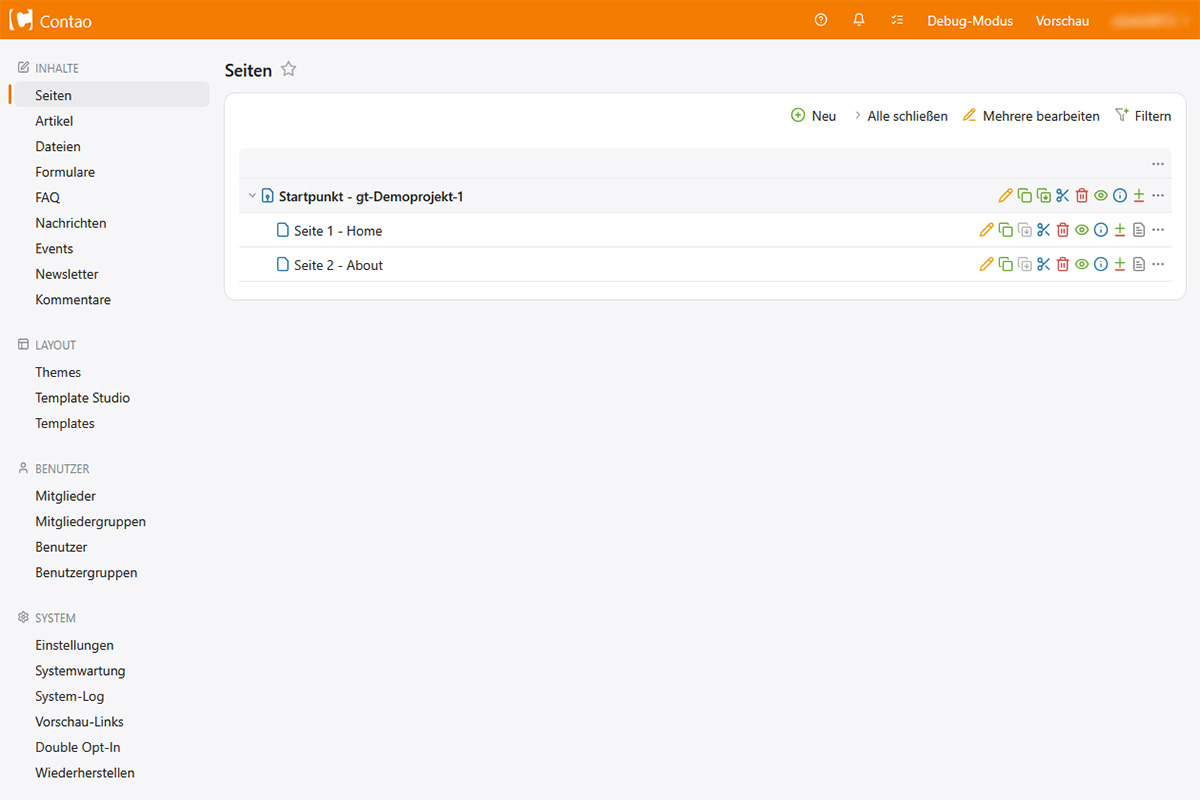
Task: Select the Seite 1 - Home tree entry
Action: point(338,231)
